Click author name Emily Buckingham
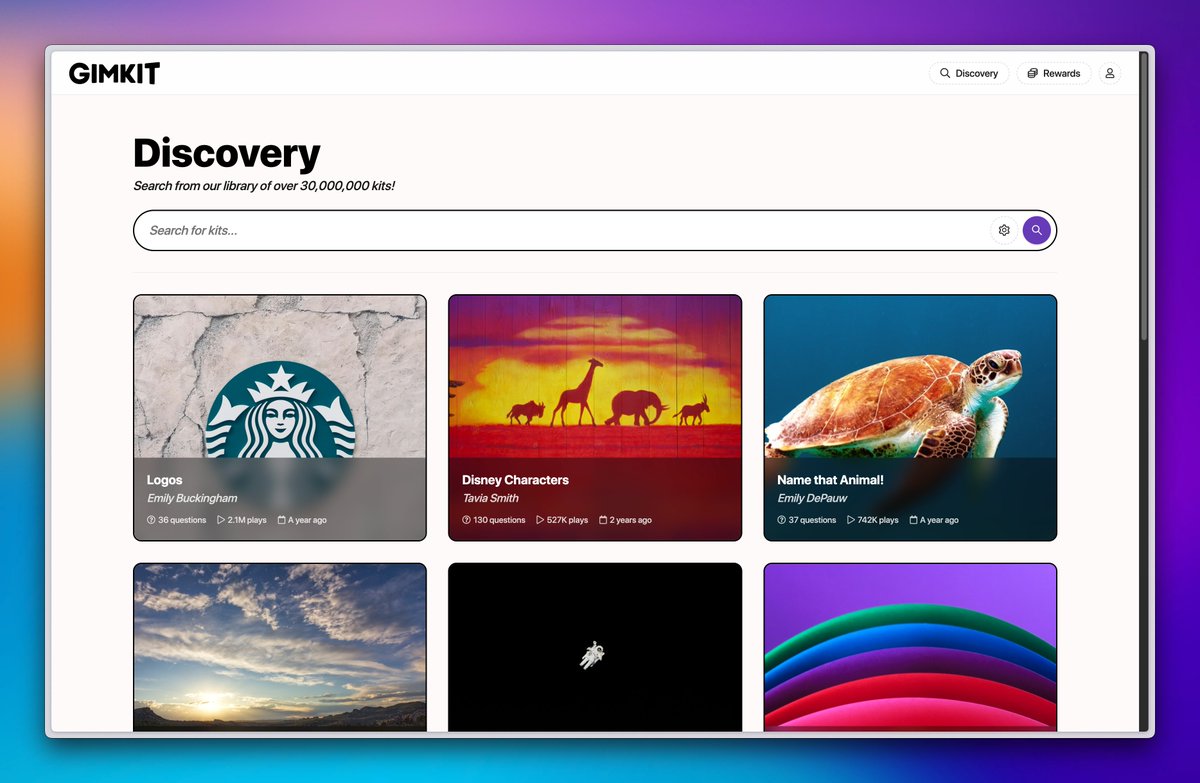 pos(192,498)
